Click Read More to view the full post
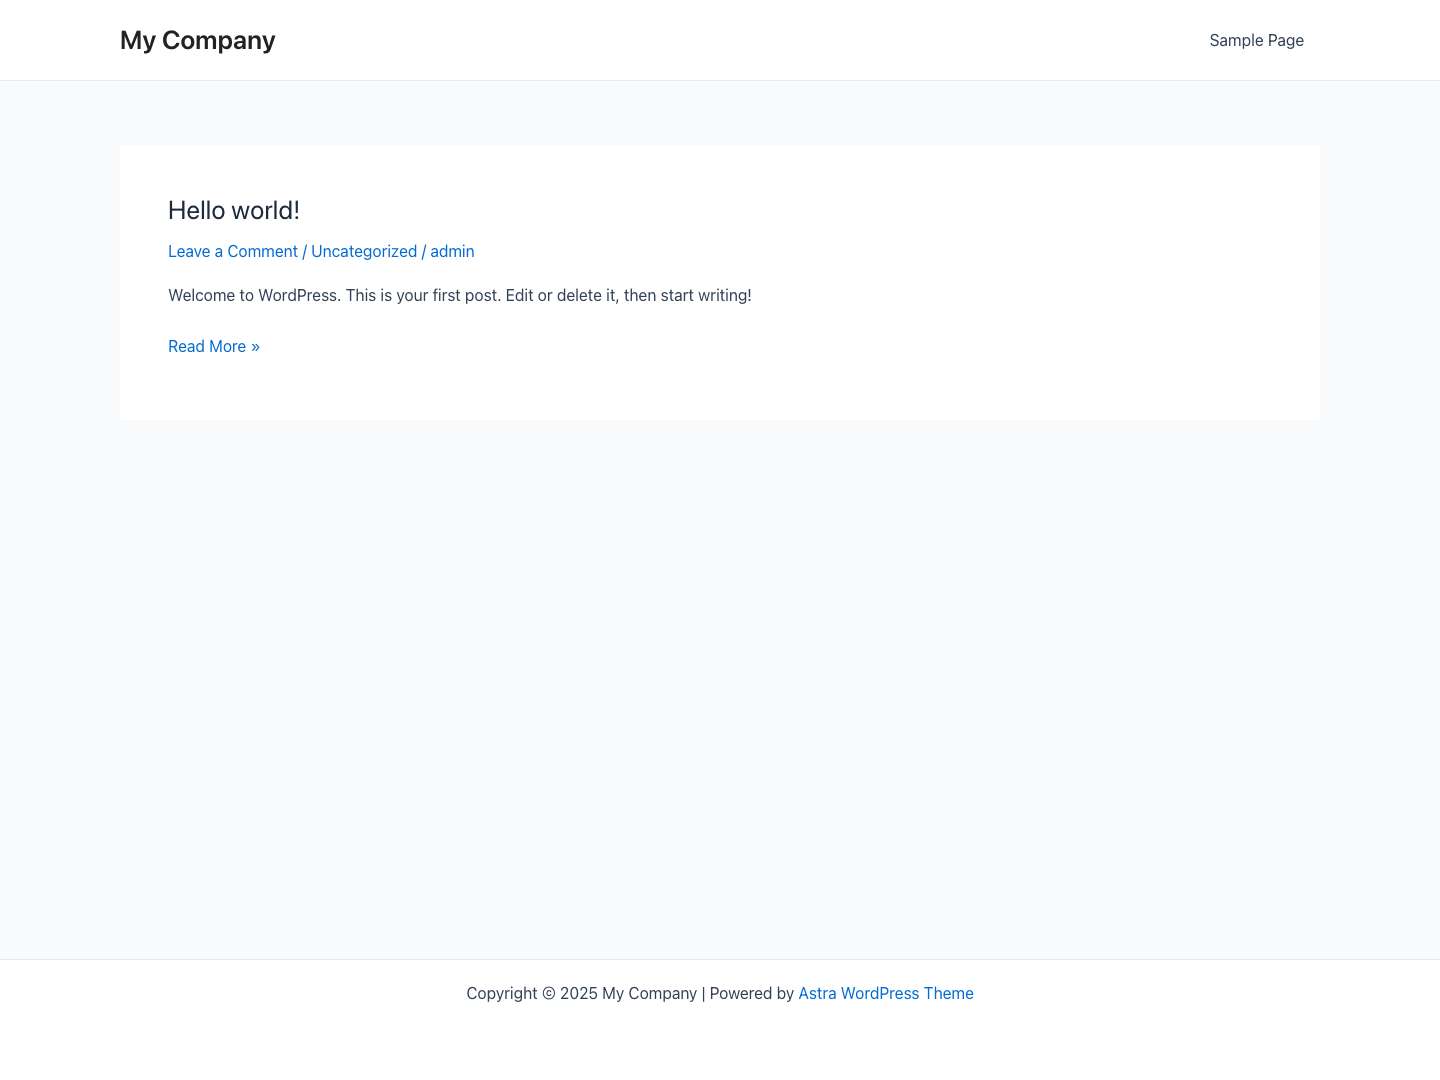 tap(207, 346)
